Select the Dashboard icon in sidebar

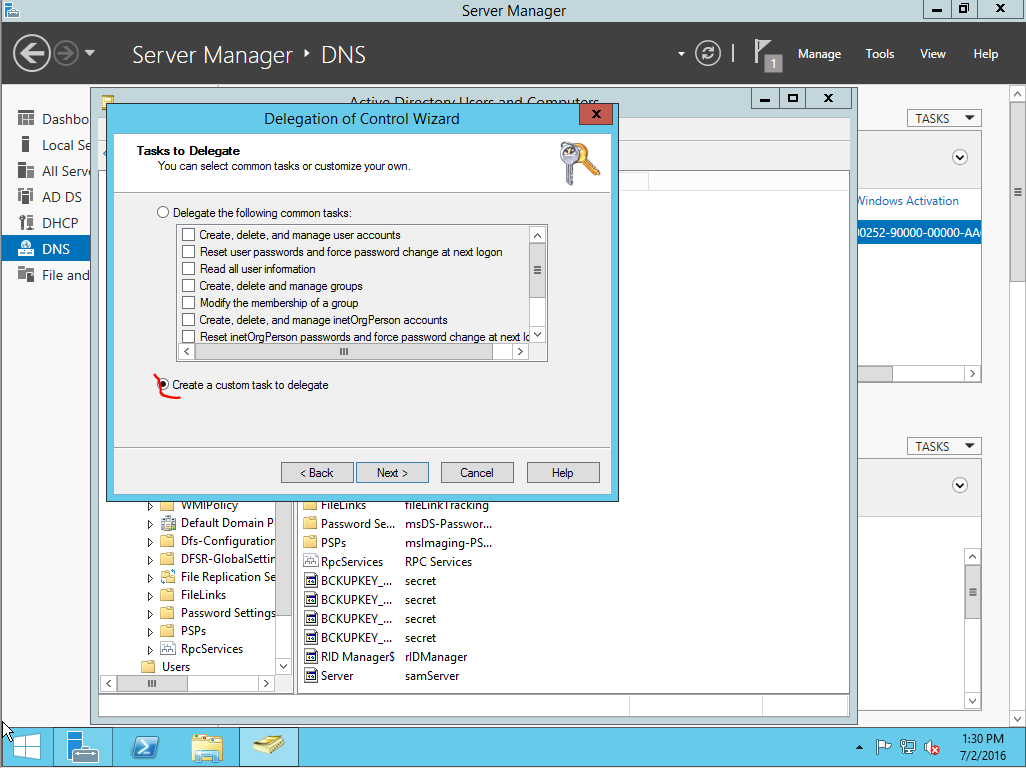(x=26, y=118)
